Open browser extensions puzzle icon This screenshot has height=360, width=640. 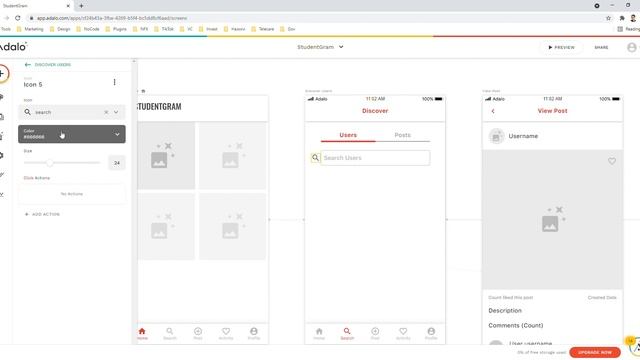[x=622, y=18]
